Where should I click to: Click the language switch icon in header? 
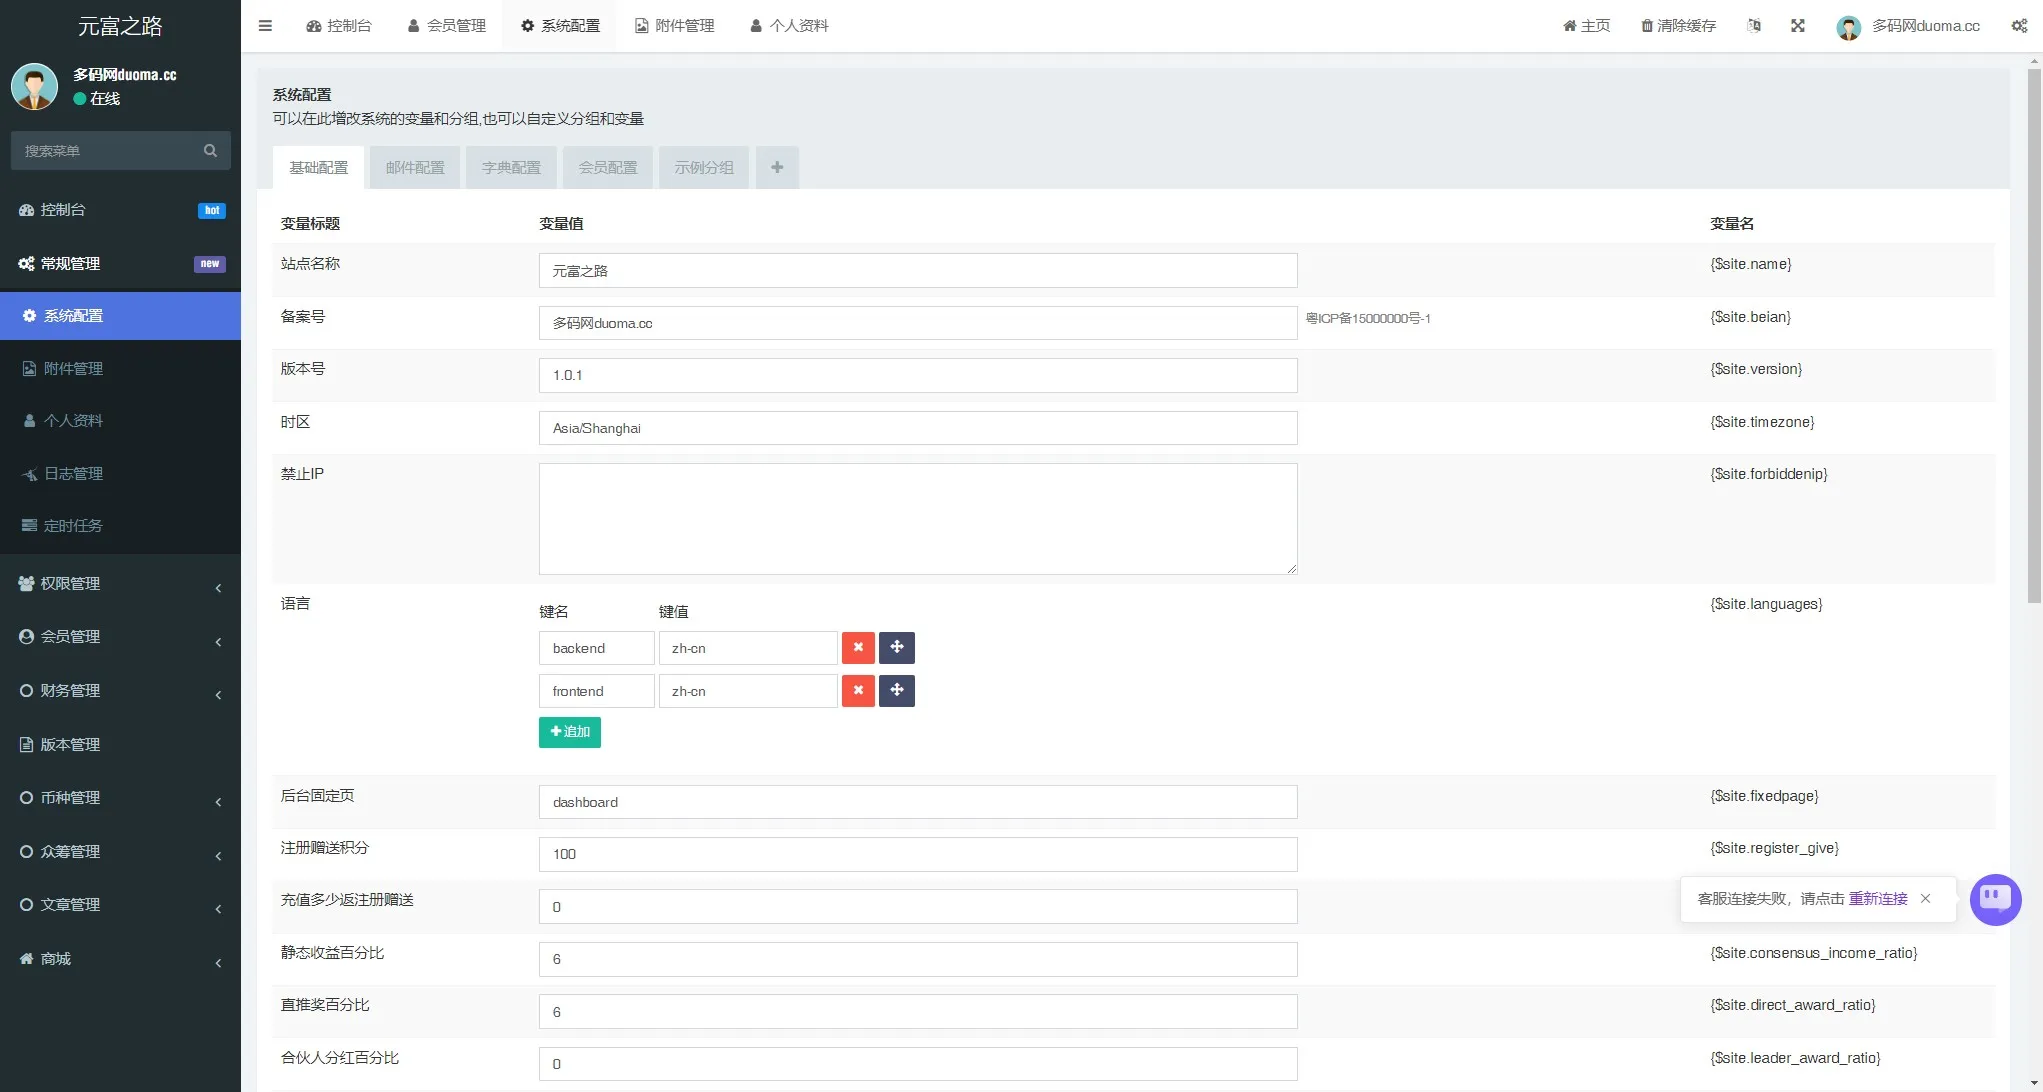1753,26
